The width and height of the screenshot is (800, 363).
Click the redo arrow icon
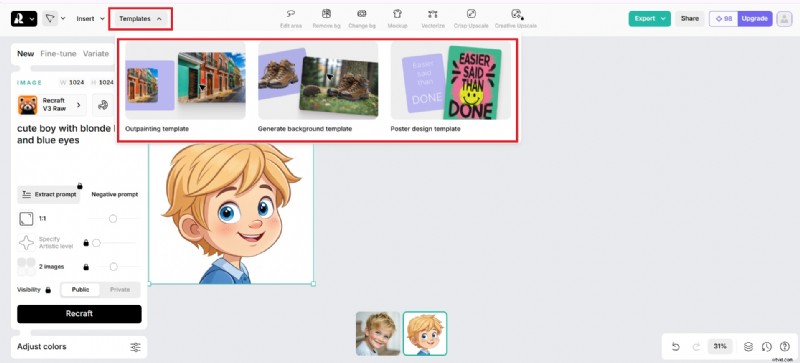tap(696, 347)
